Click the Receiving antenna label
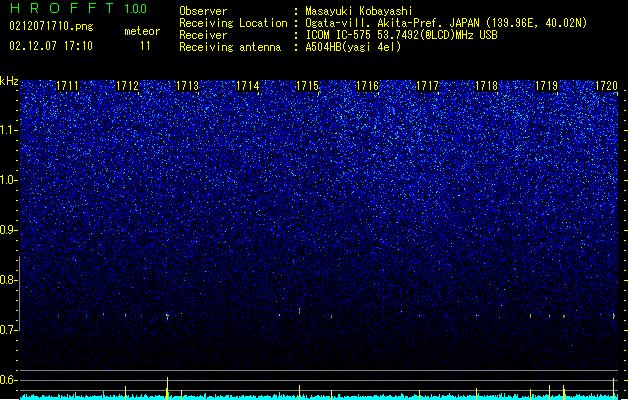Screen dimensions: 629x400 click(230, 47)
